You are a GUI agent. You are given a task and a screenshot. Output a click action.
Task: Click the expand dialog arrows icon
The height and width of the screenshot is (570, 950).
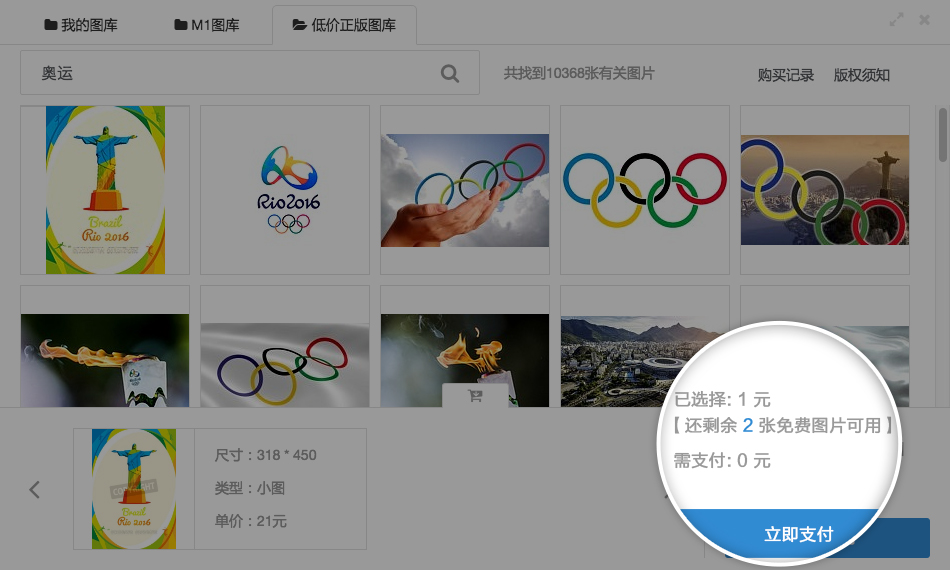pyautogui.click(x=896, y=19)
